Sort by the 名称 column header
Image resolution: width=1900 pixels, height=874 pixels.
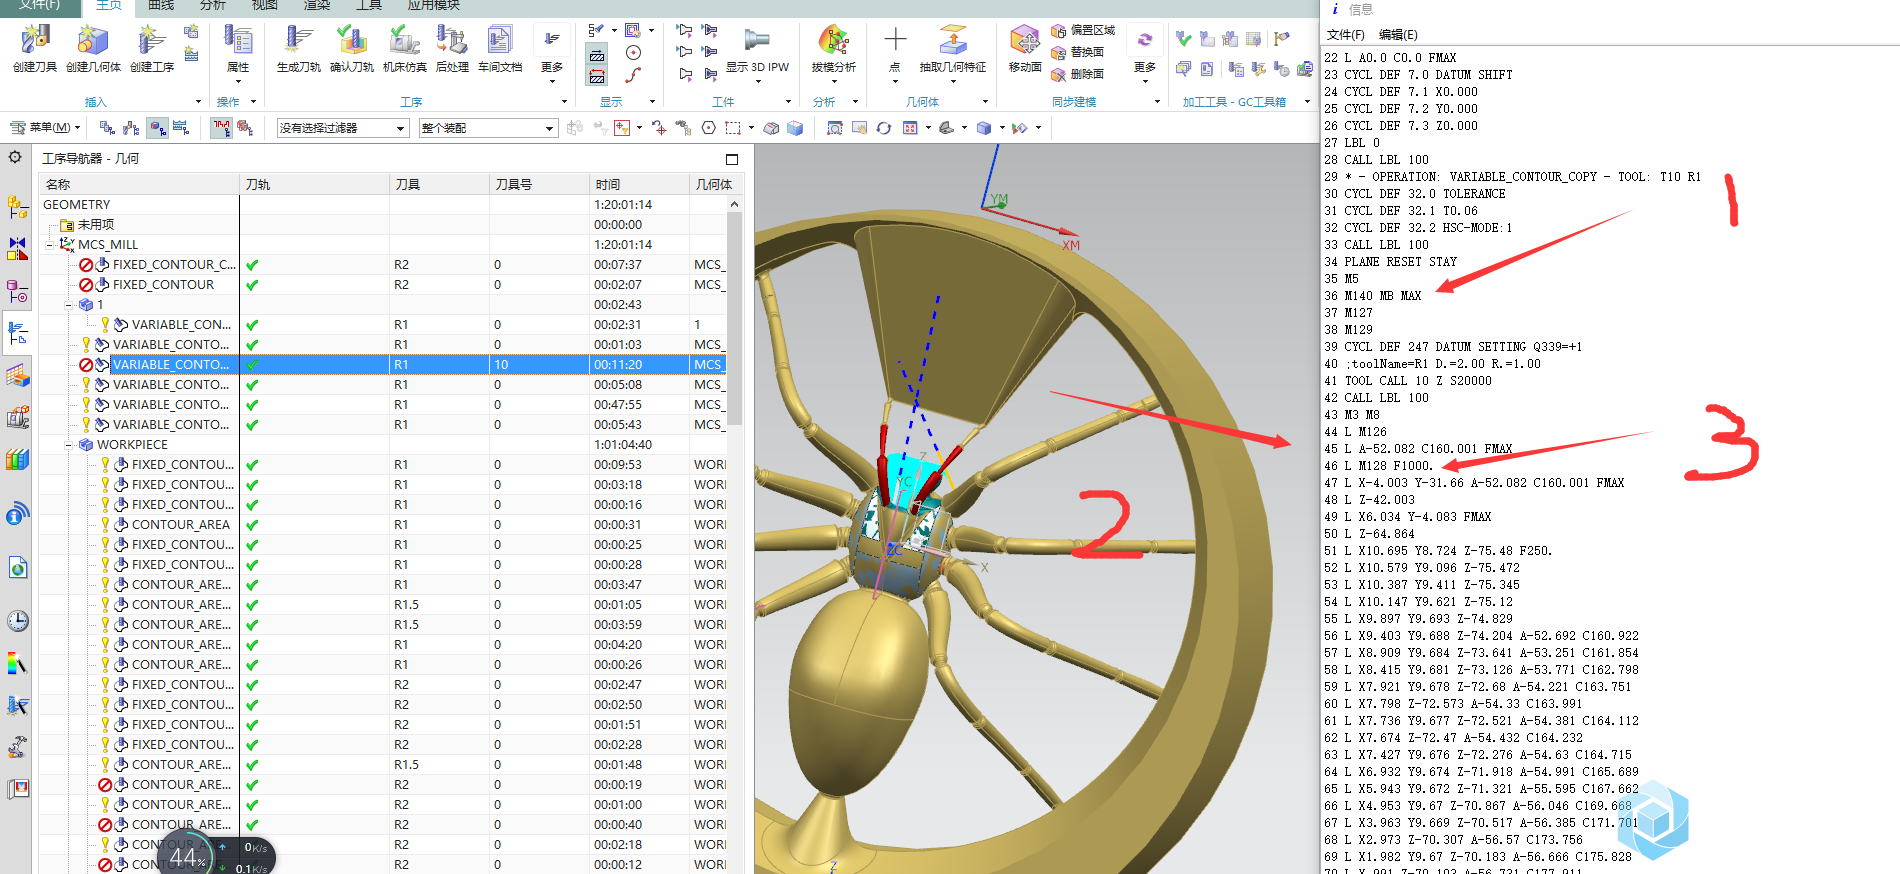(x=138, y=184)
